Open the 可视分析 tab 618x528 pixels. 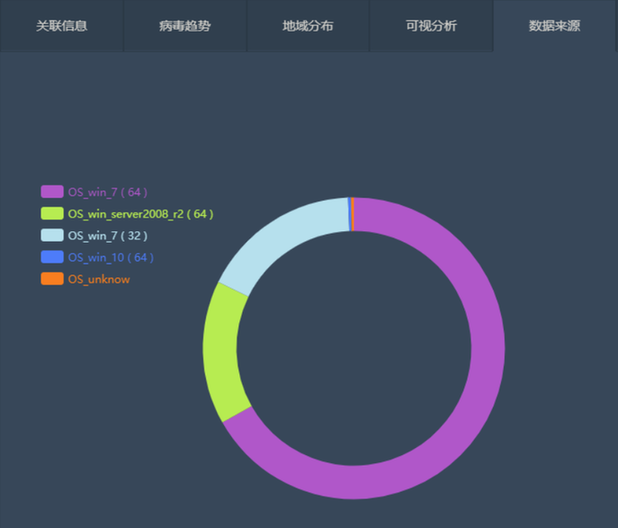coord(431,26)
